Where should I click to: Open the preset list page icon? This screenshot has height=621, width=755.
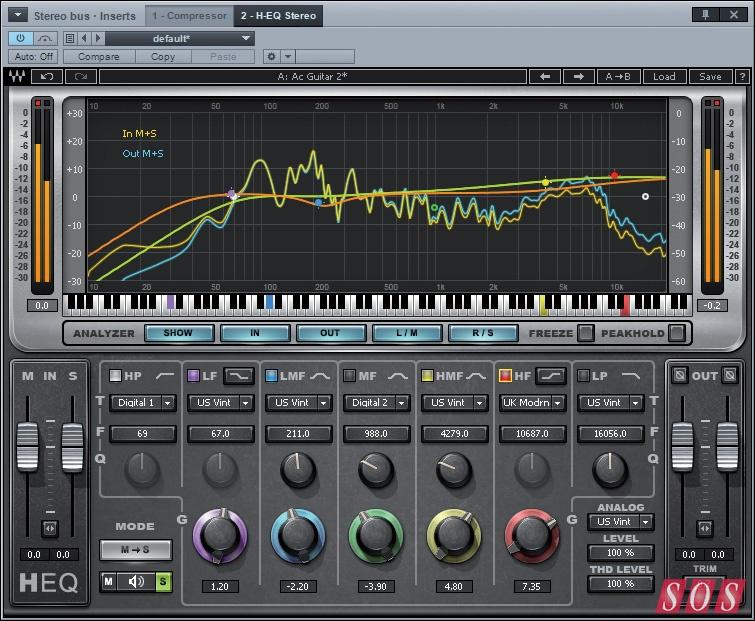pos(70,38)
